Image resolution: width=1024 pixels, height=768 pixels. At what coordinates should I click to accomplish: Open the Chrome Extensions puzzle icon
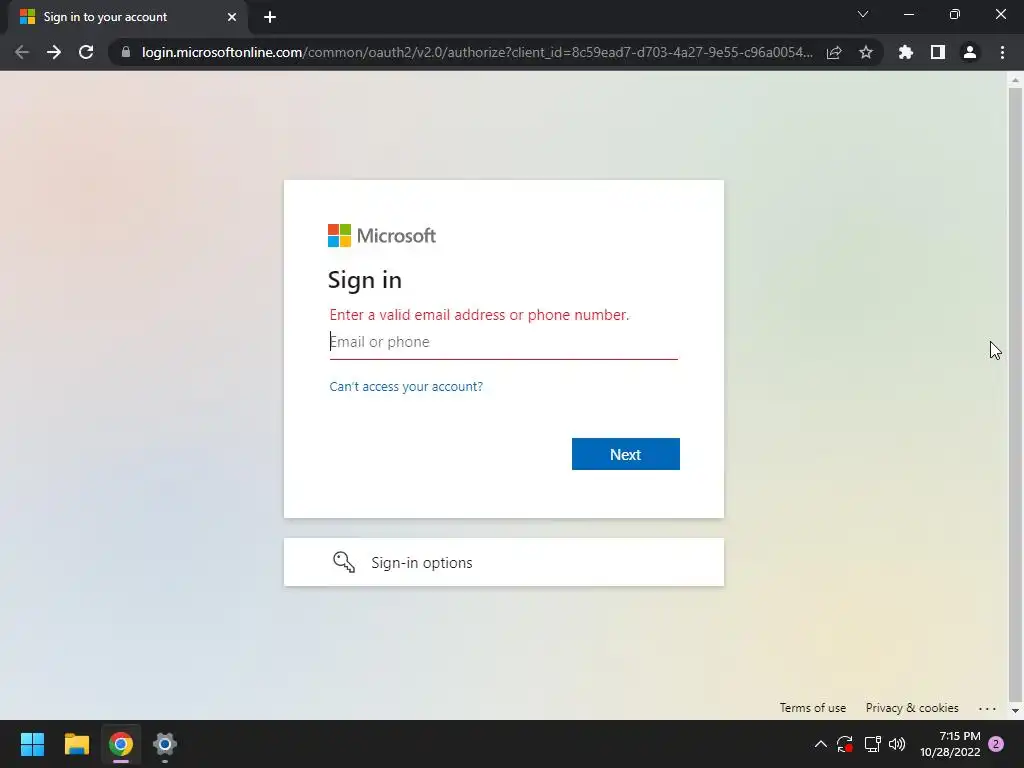(906, 52)
